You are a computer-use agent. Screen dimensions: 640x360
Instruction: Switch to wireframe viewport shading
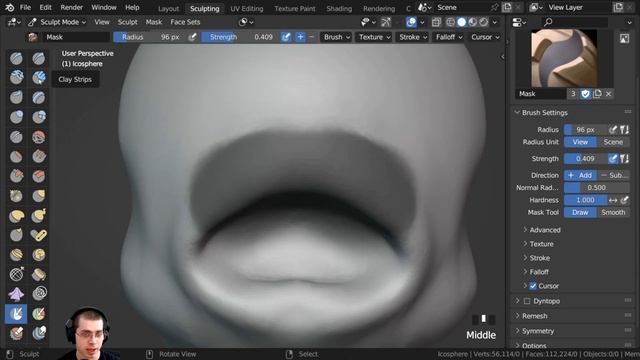click(450, 22)
